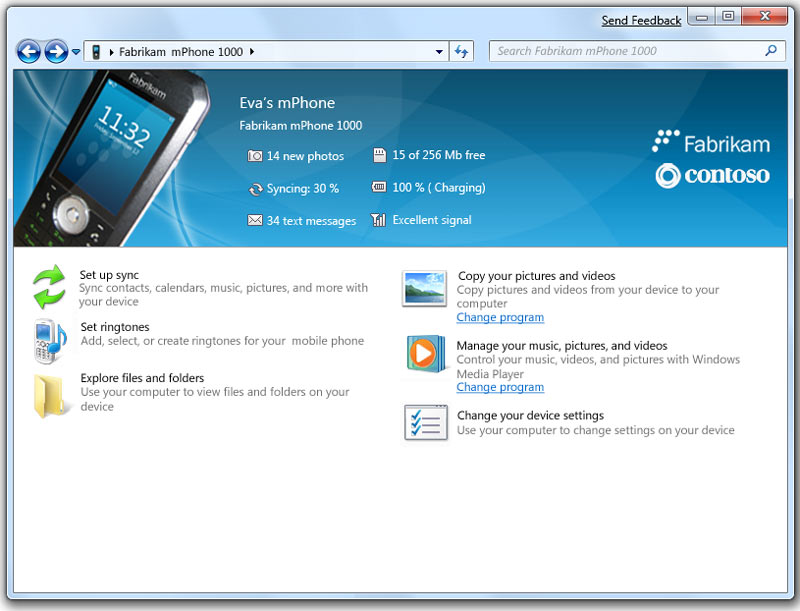
Task: Click the magnifying glass search icon
Action: pyautogui.click(x=771, y=50)
